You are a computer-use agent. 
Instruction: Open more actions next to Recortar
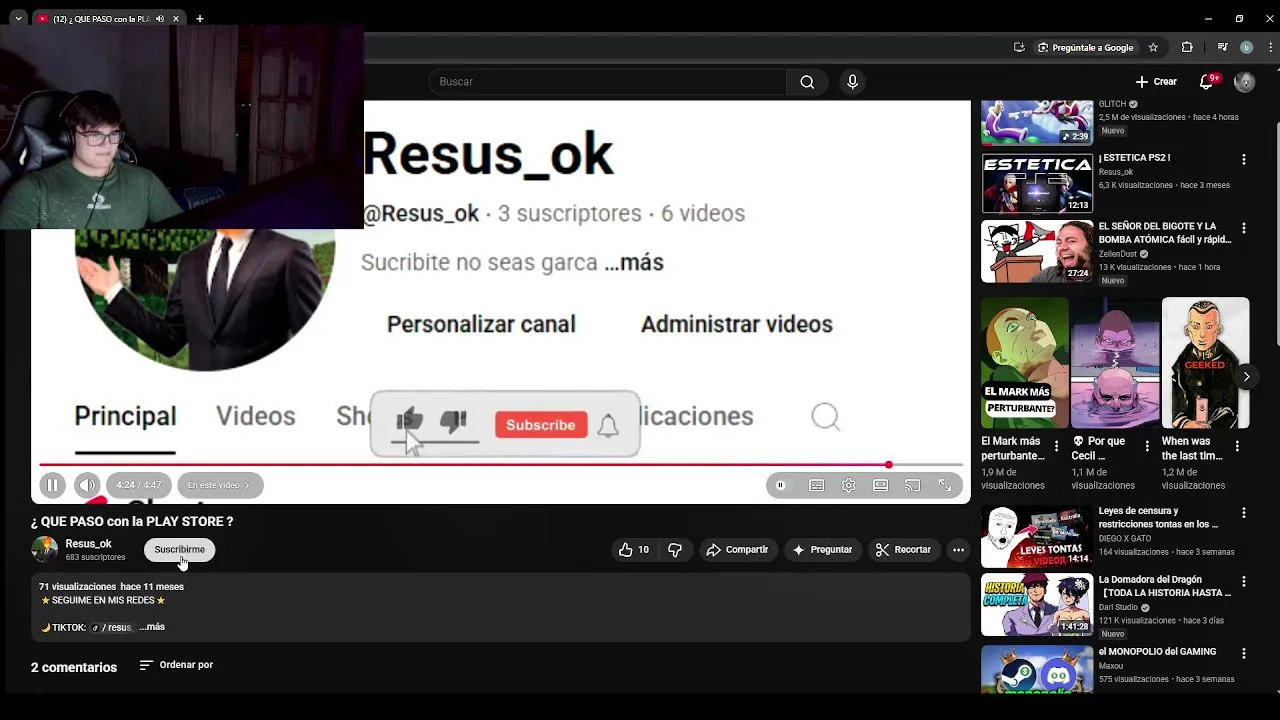tap(958, 549)
